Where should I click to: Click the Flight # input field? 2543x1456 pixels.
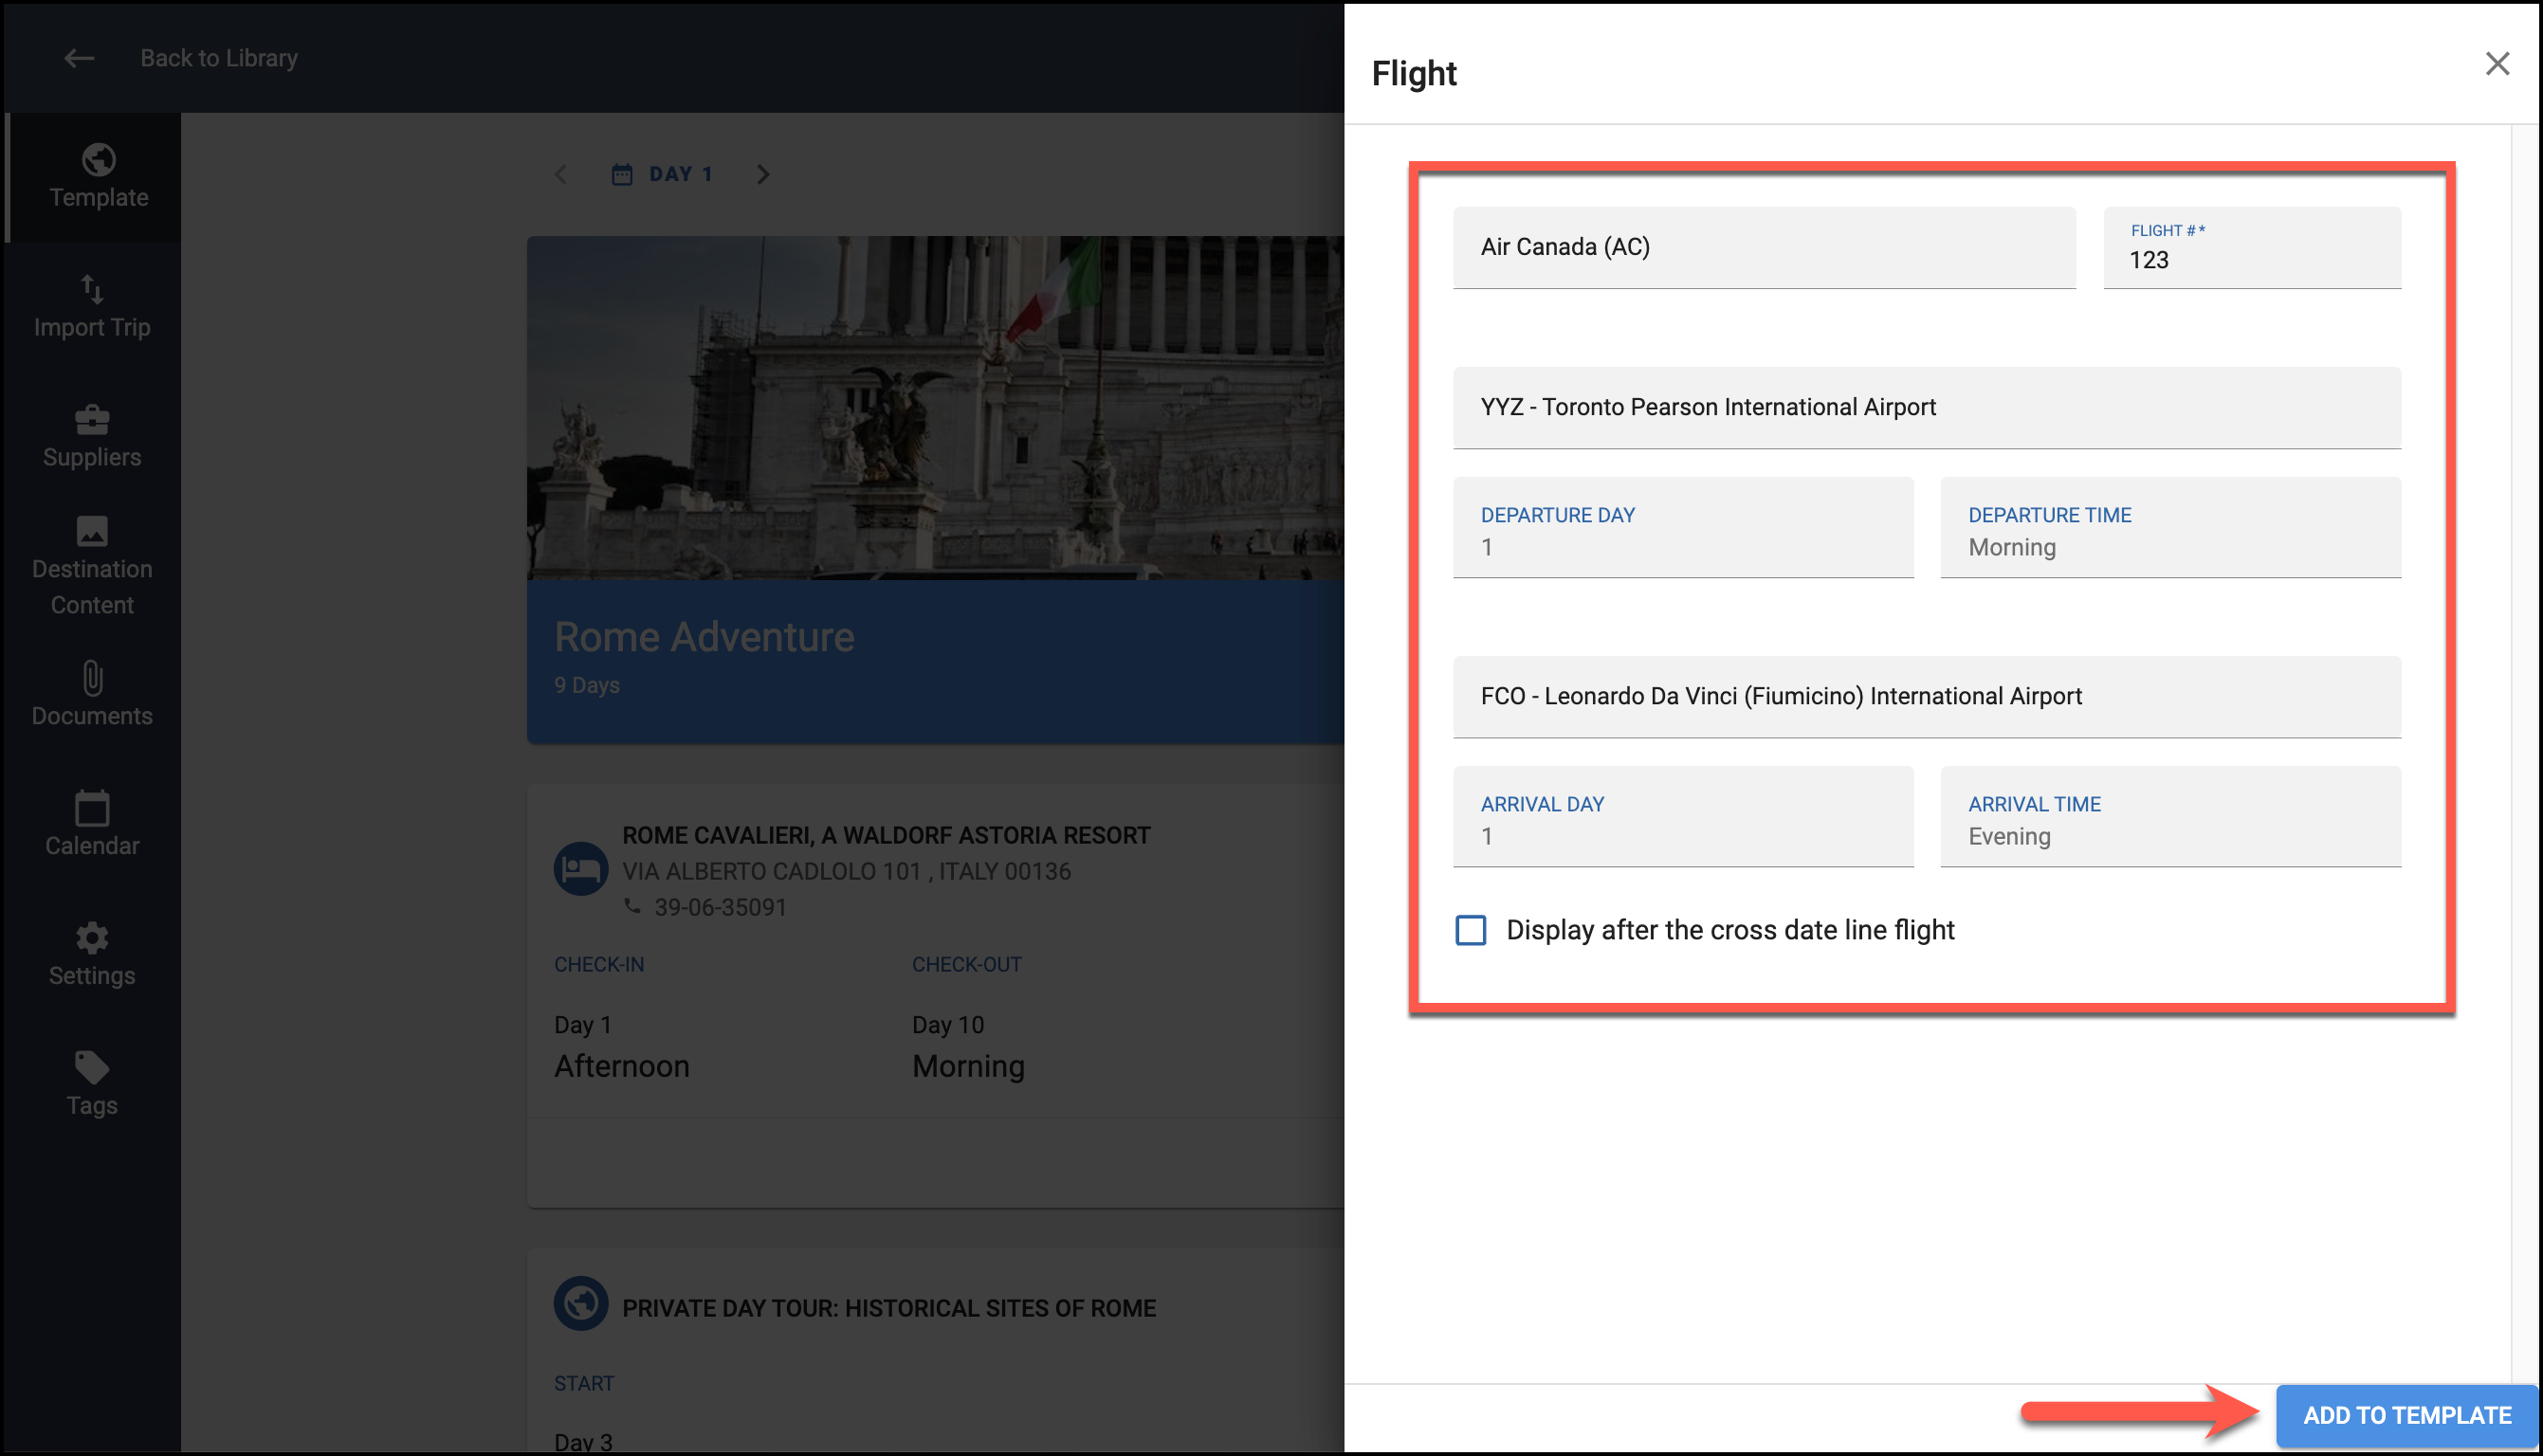pyautogui.click(x=2252, y=247)
